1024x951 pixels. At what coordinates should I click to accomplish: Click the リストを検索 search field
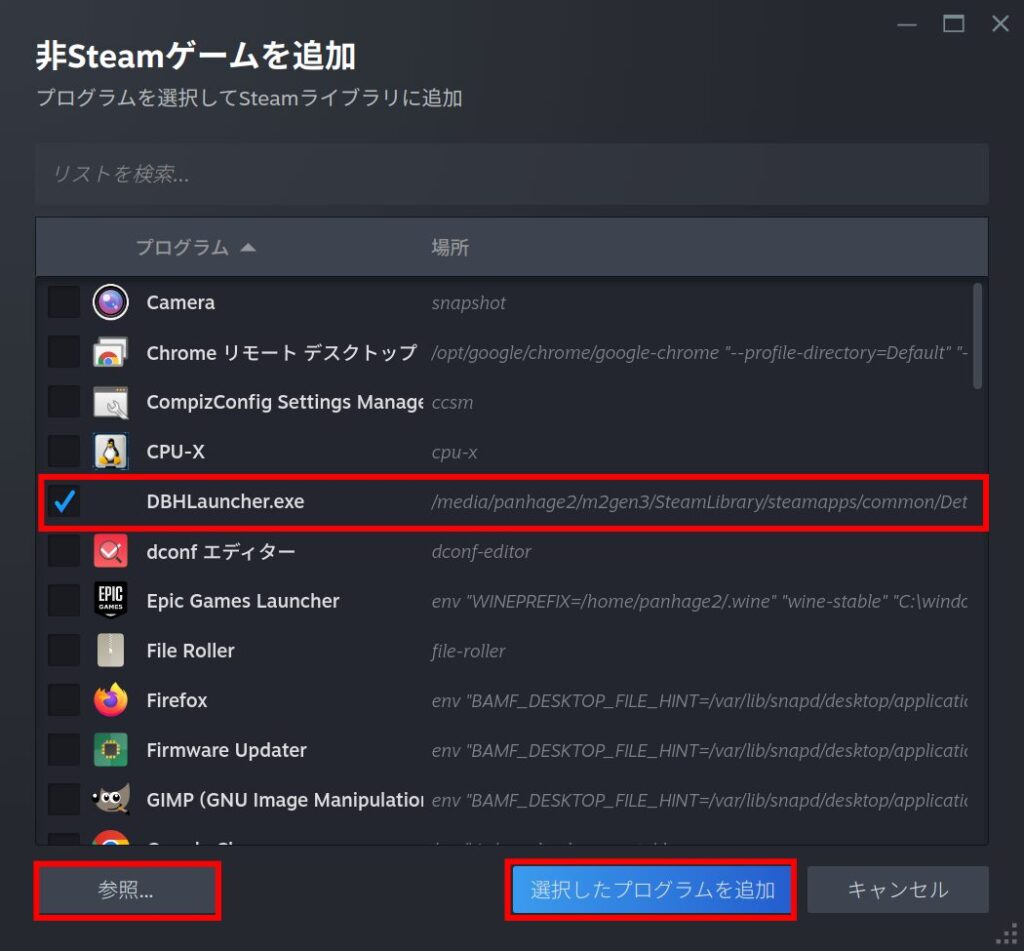[x=511, y=174]
